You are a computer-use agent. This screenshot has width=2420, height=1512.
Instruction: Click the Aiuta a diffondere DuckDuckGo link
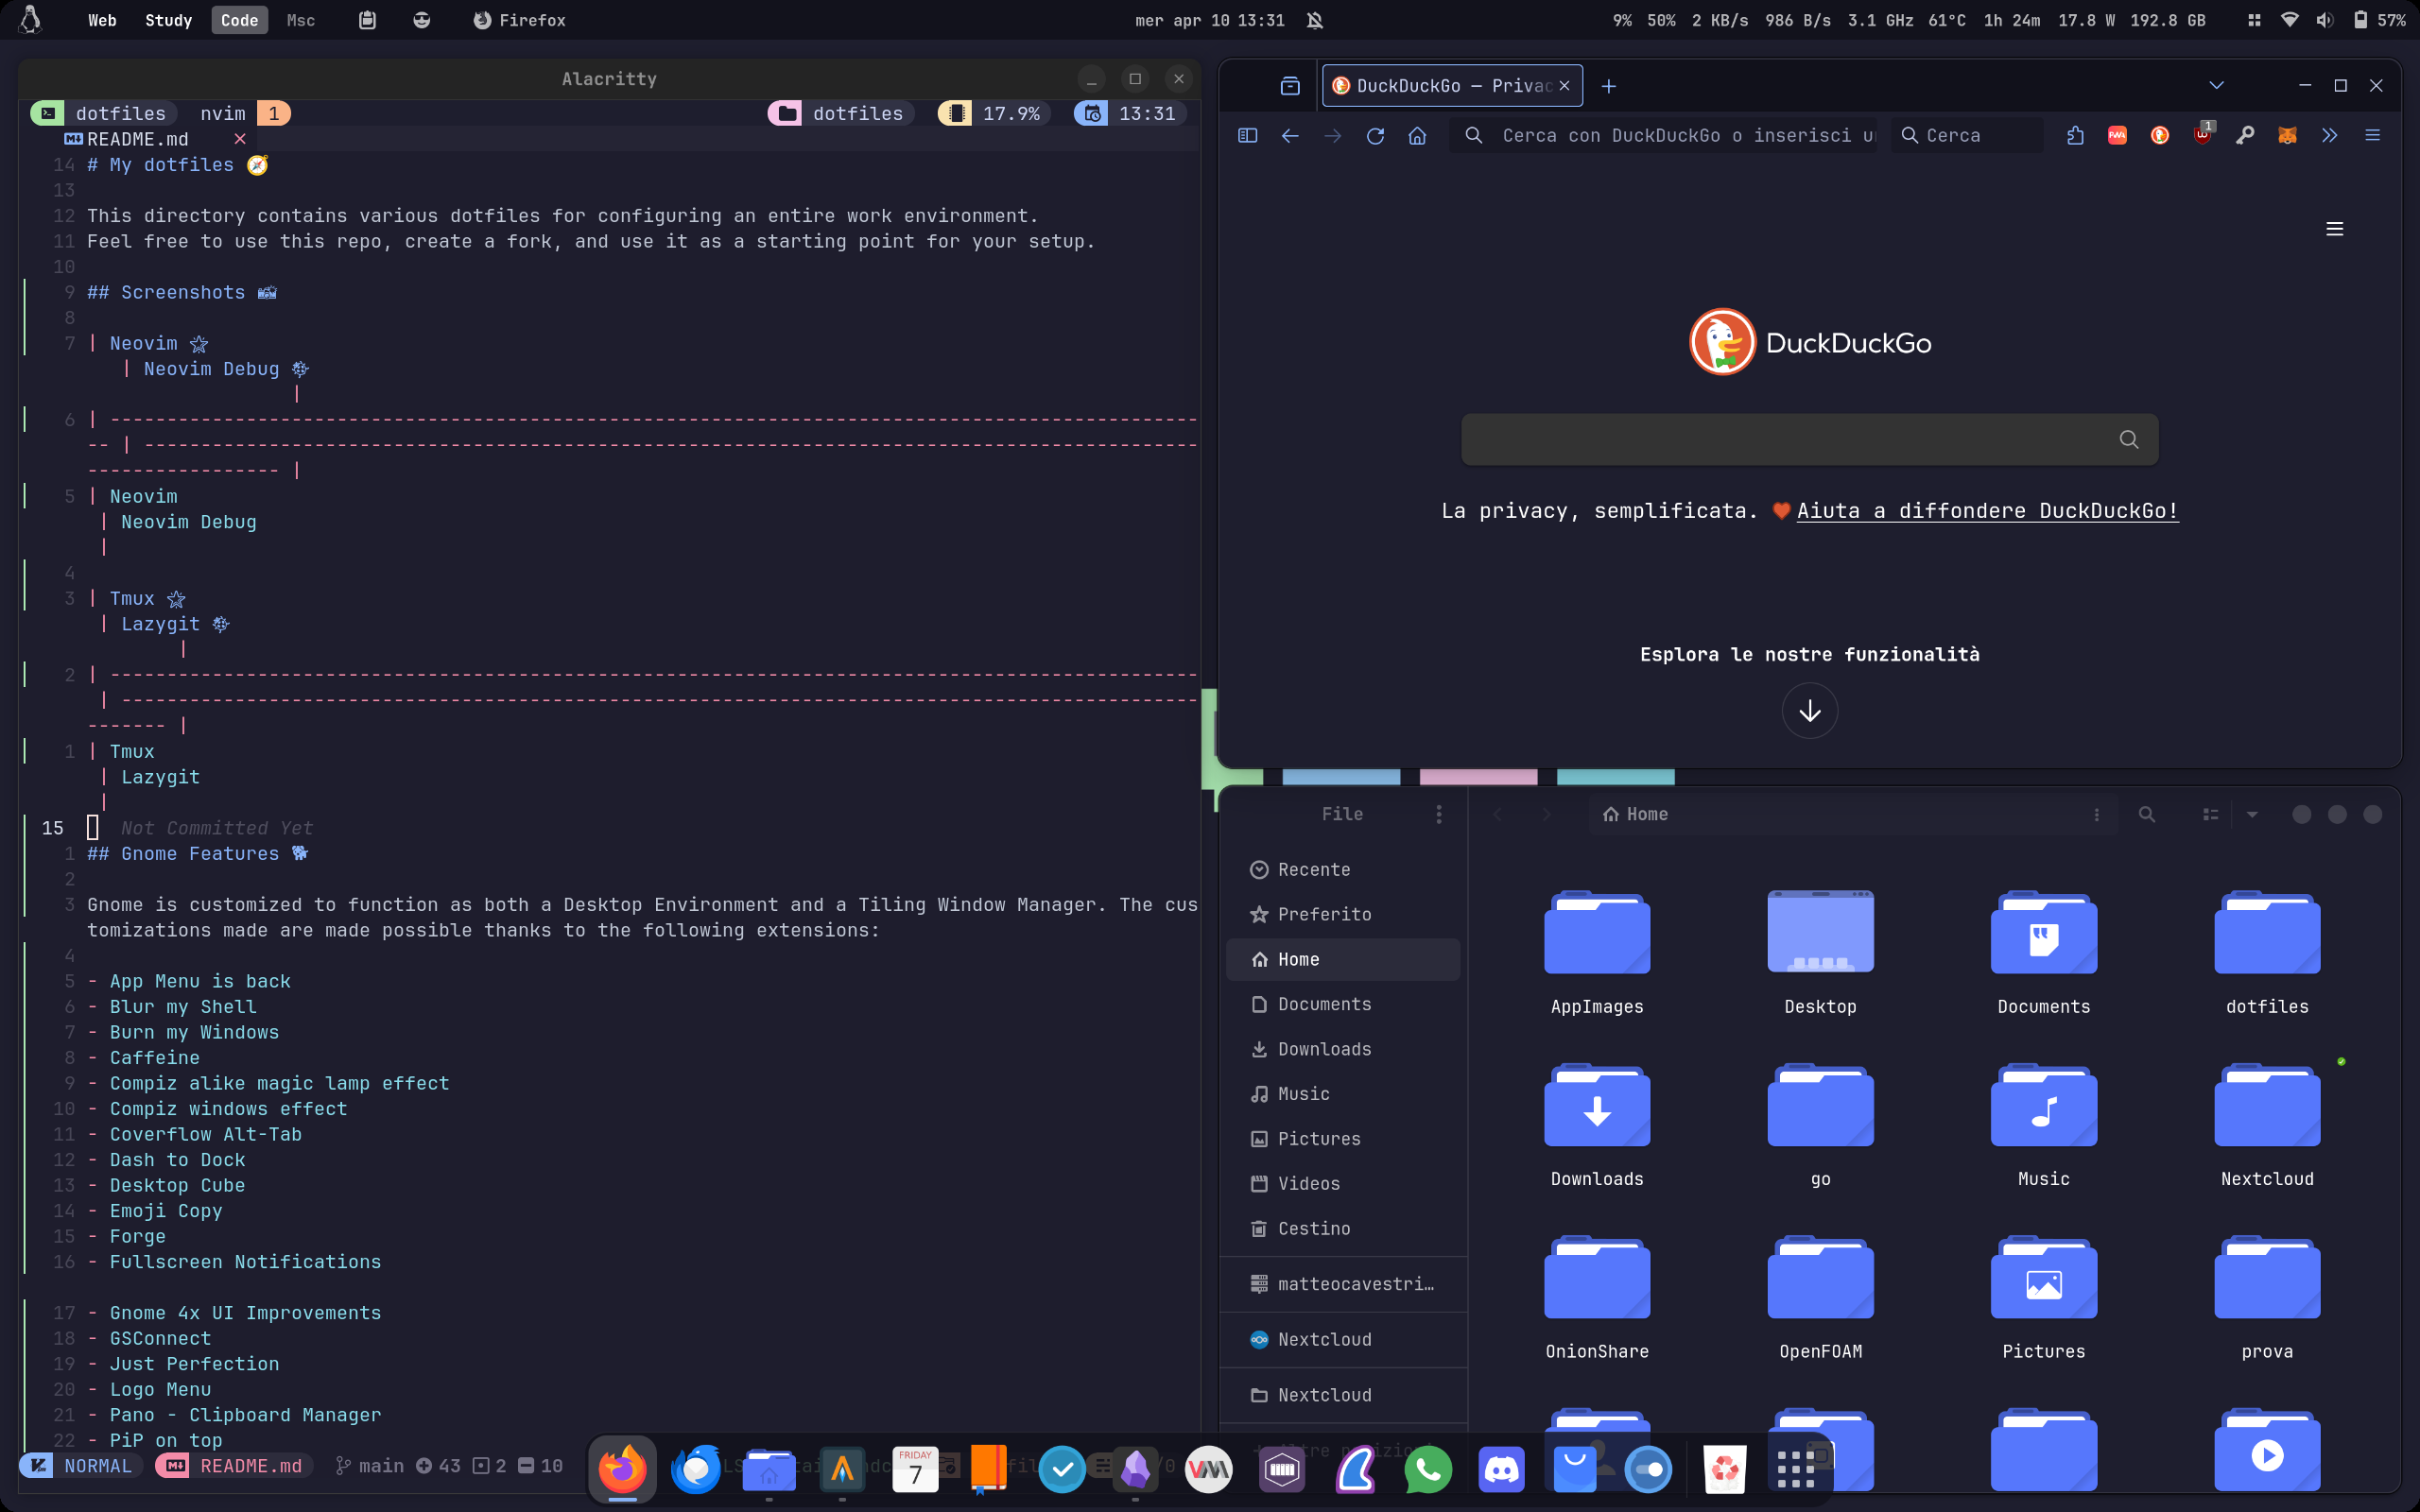tap(1987, 510)
